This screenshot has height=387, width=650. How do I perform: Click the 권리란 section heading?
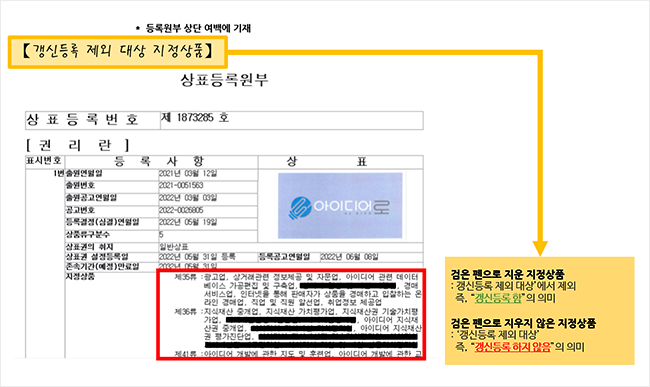[x=78, y=145]
